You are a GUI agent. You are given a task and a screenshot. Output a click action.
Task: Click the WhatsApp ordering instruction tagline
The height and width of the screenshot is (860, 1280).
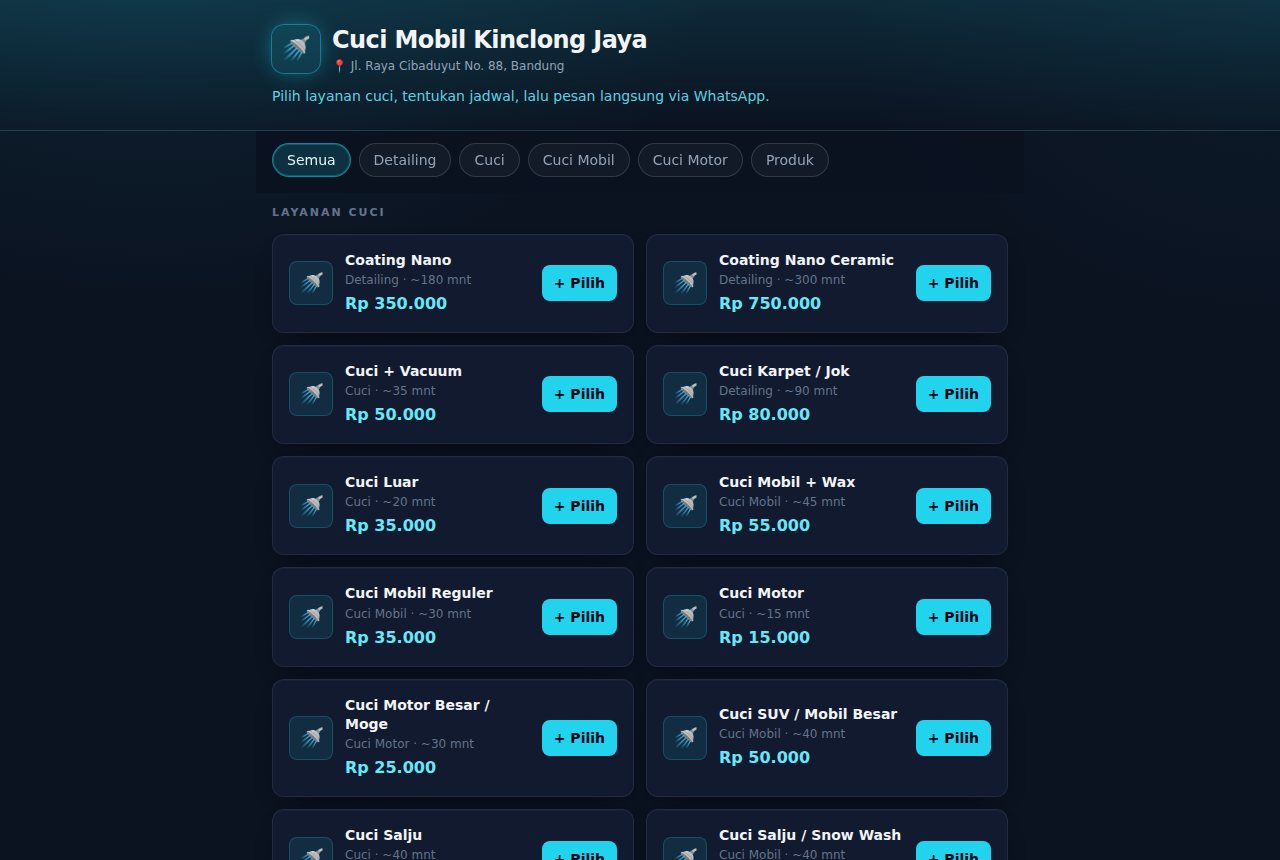coord(520,96)
